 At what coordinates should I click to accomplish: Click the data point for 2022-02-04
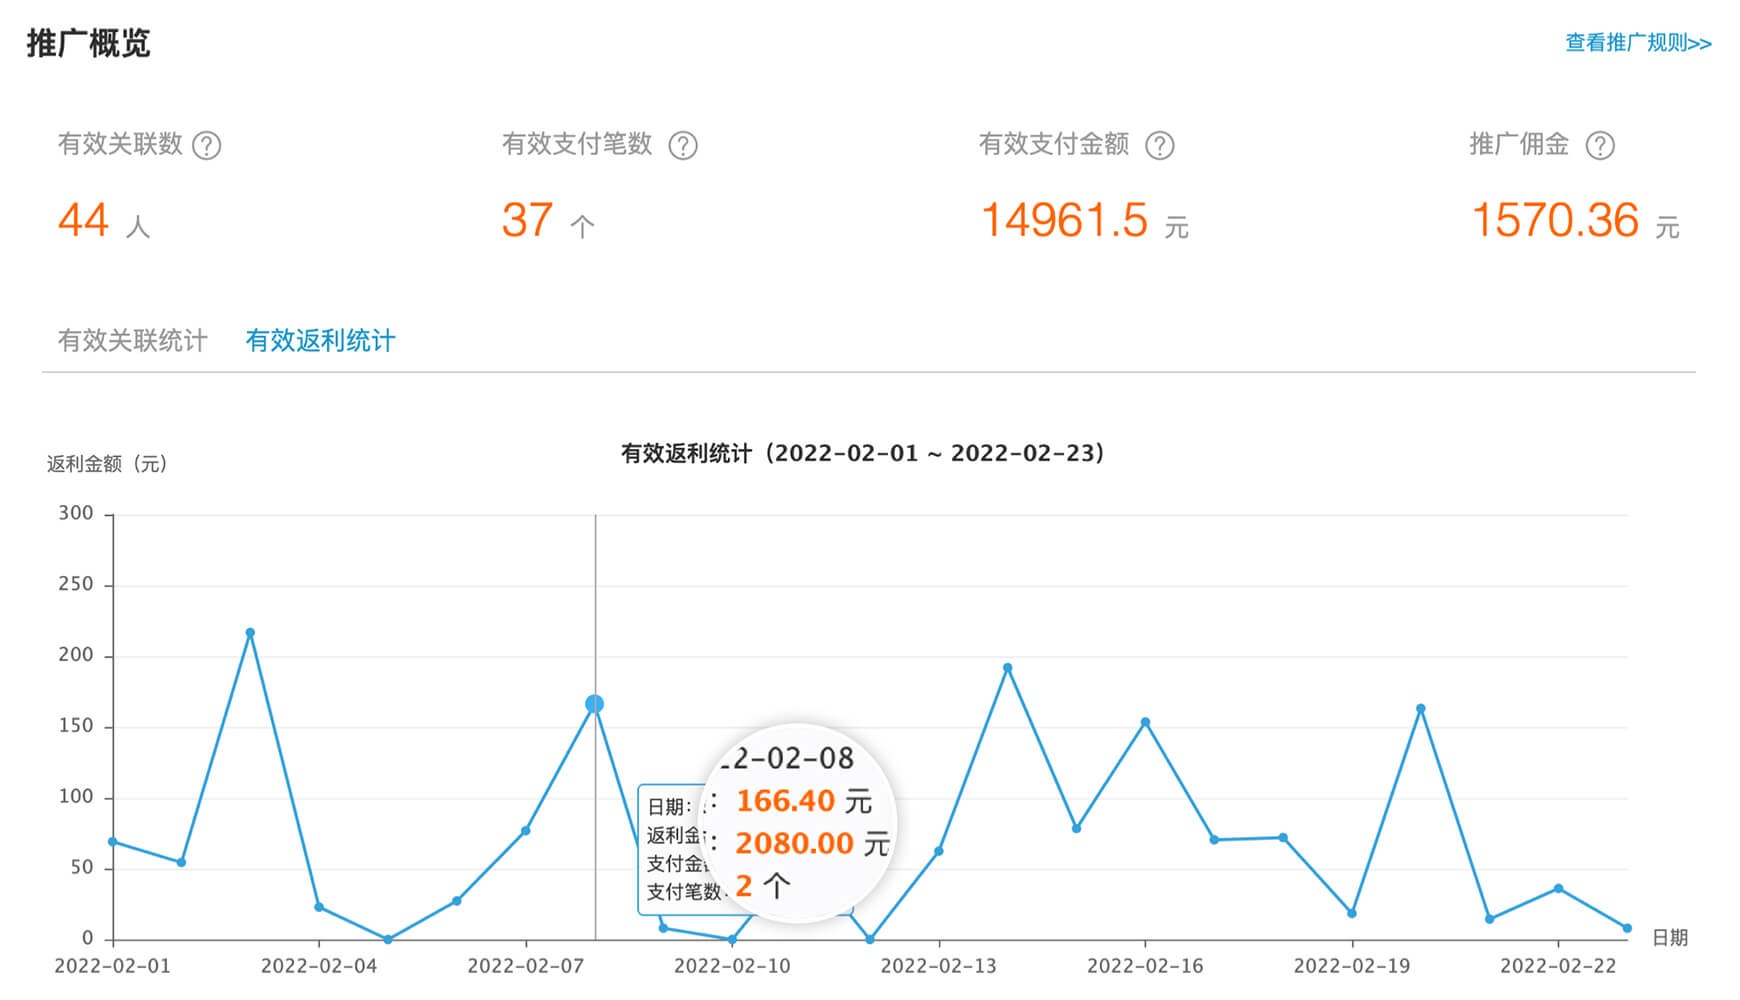click(x=319, y=907)
